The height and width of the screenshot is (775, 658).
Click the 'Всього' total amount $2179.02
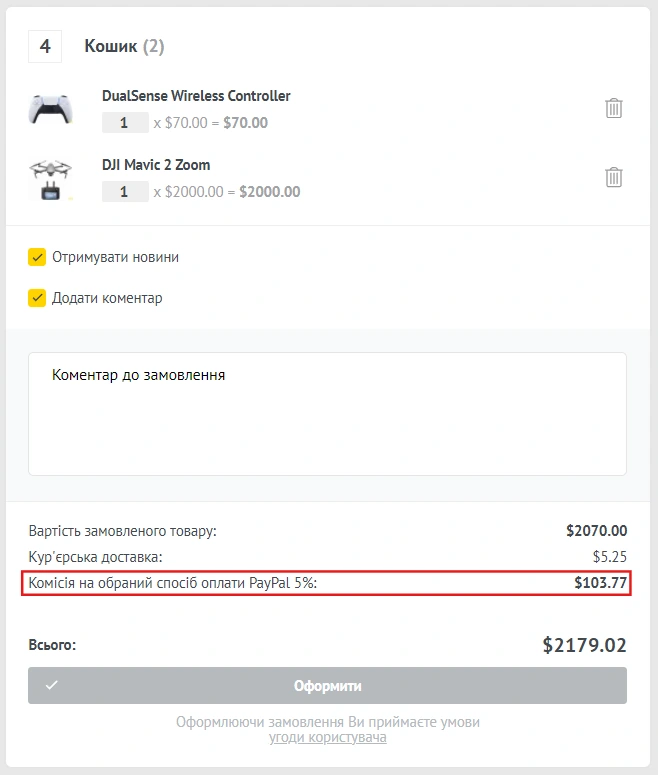(584, 645)
